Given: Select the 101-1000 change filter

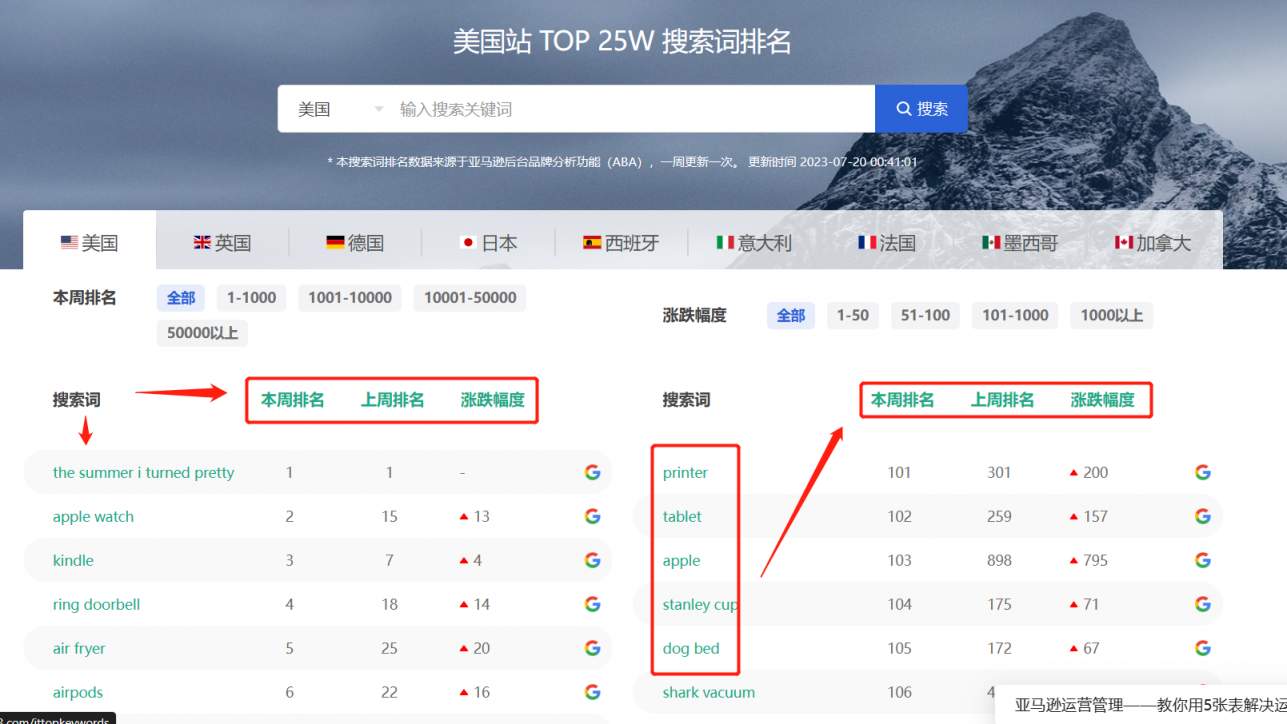Looking at the screenshot, I should (1015, 315).
